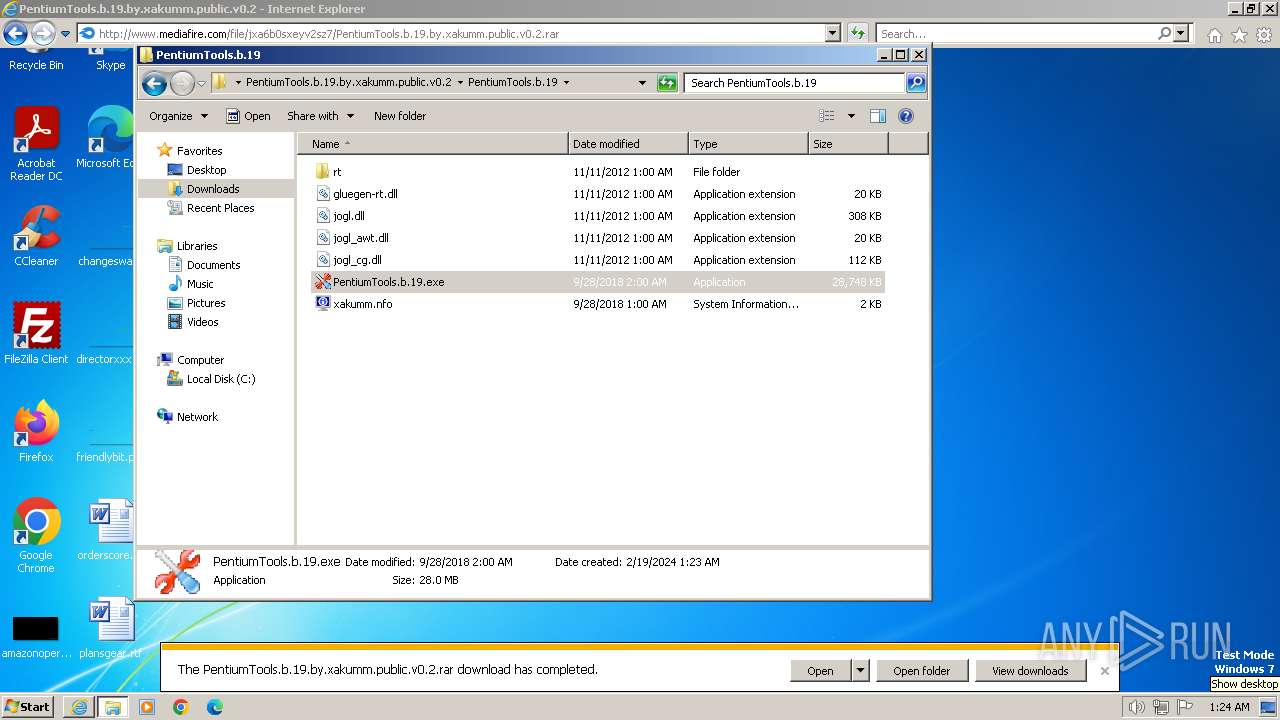The height and width of the screenshot is (720, 1280).
Task: Change view layout icon
Action: pyautogui.click(x=827, y=116)
